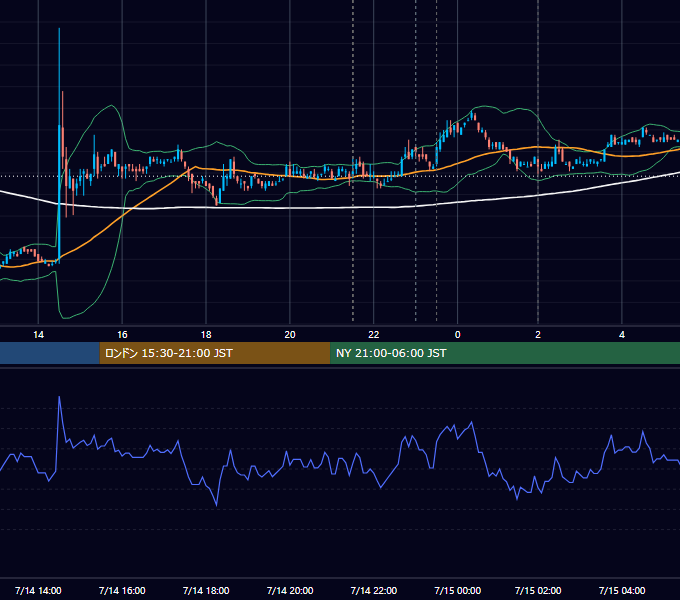Screen dimensions: 680x600
Task: Click the 7/15 00:00 date label
Action: (458, 590)
